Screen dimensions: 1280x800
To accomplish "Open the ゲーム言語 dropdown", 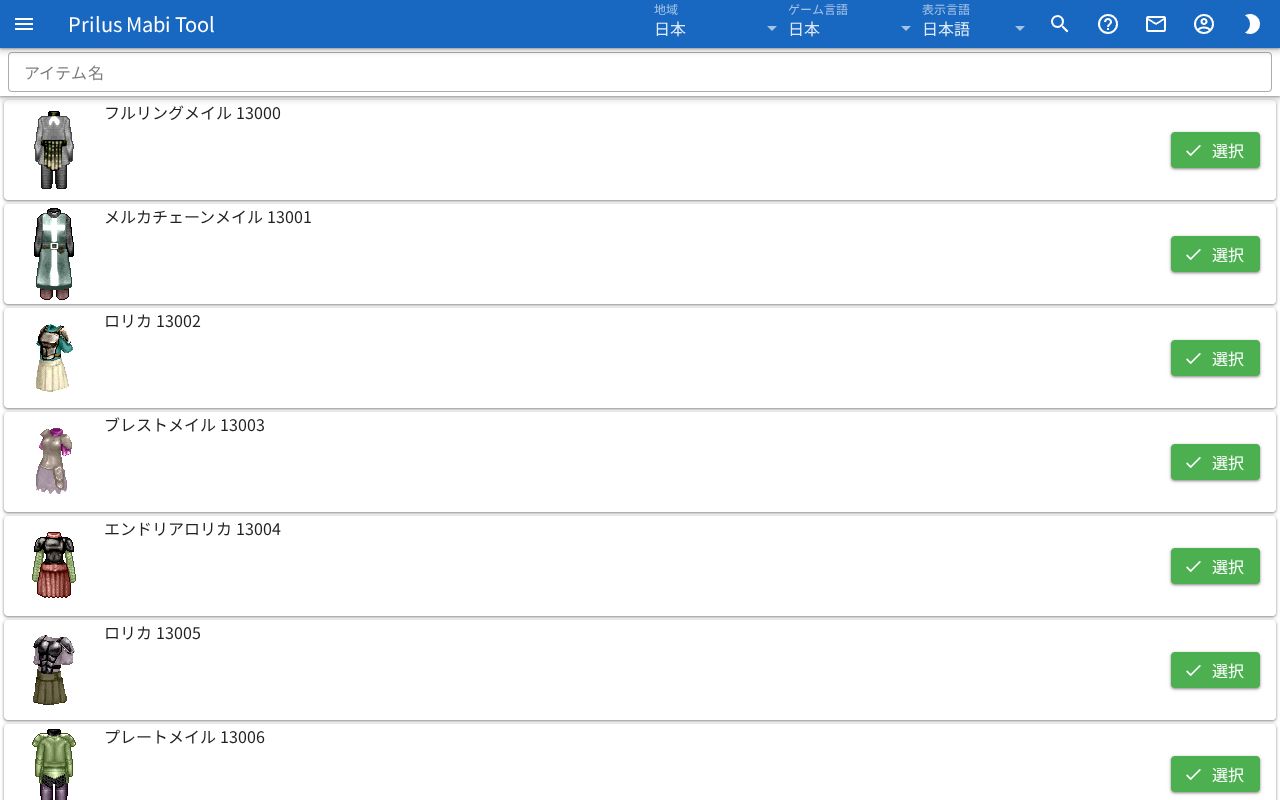I will [850, 24].
